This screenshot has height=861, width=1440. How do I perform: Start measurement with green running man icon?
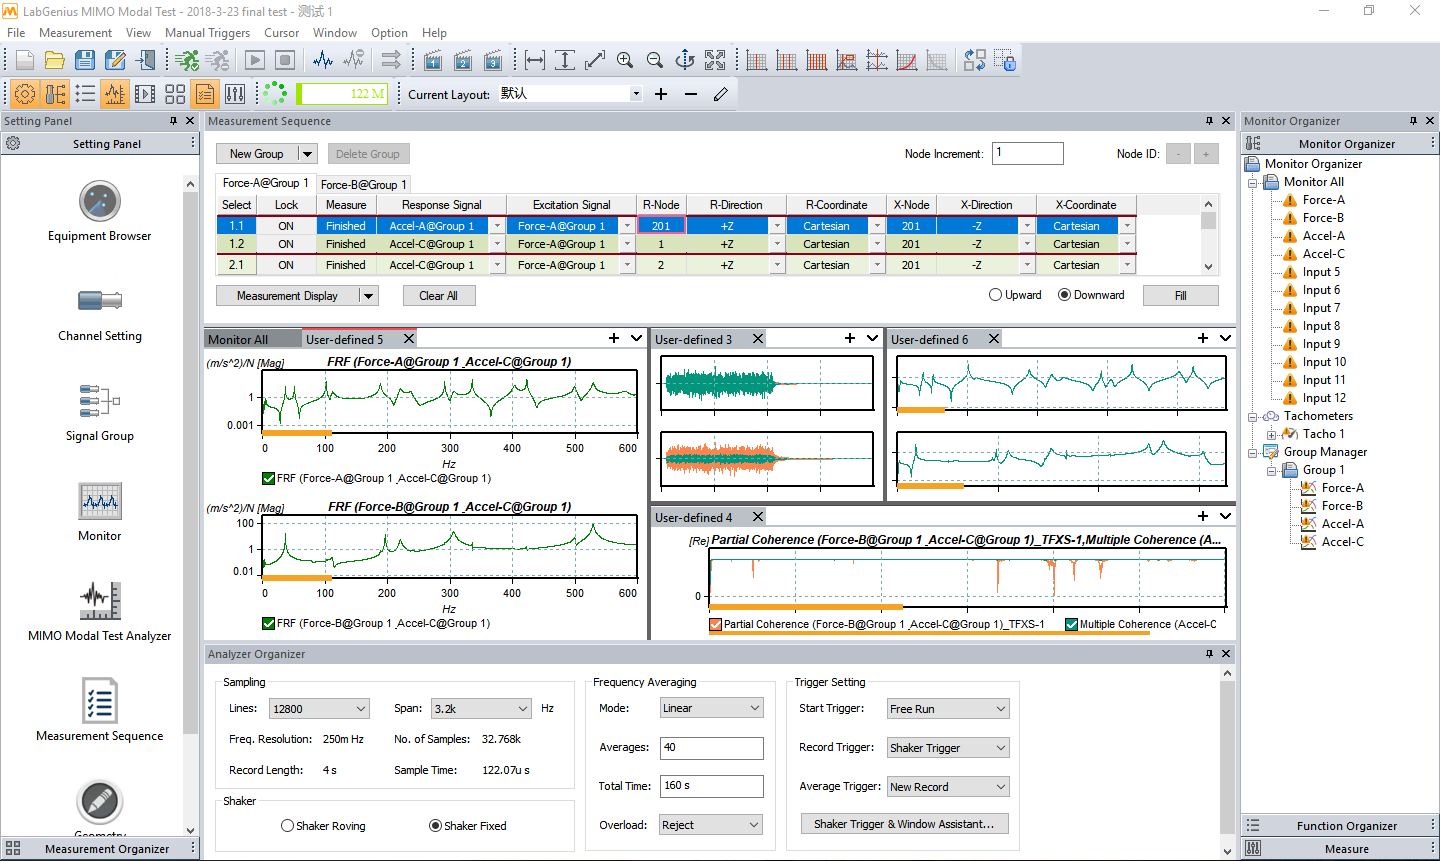click(x=187, y=60)
